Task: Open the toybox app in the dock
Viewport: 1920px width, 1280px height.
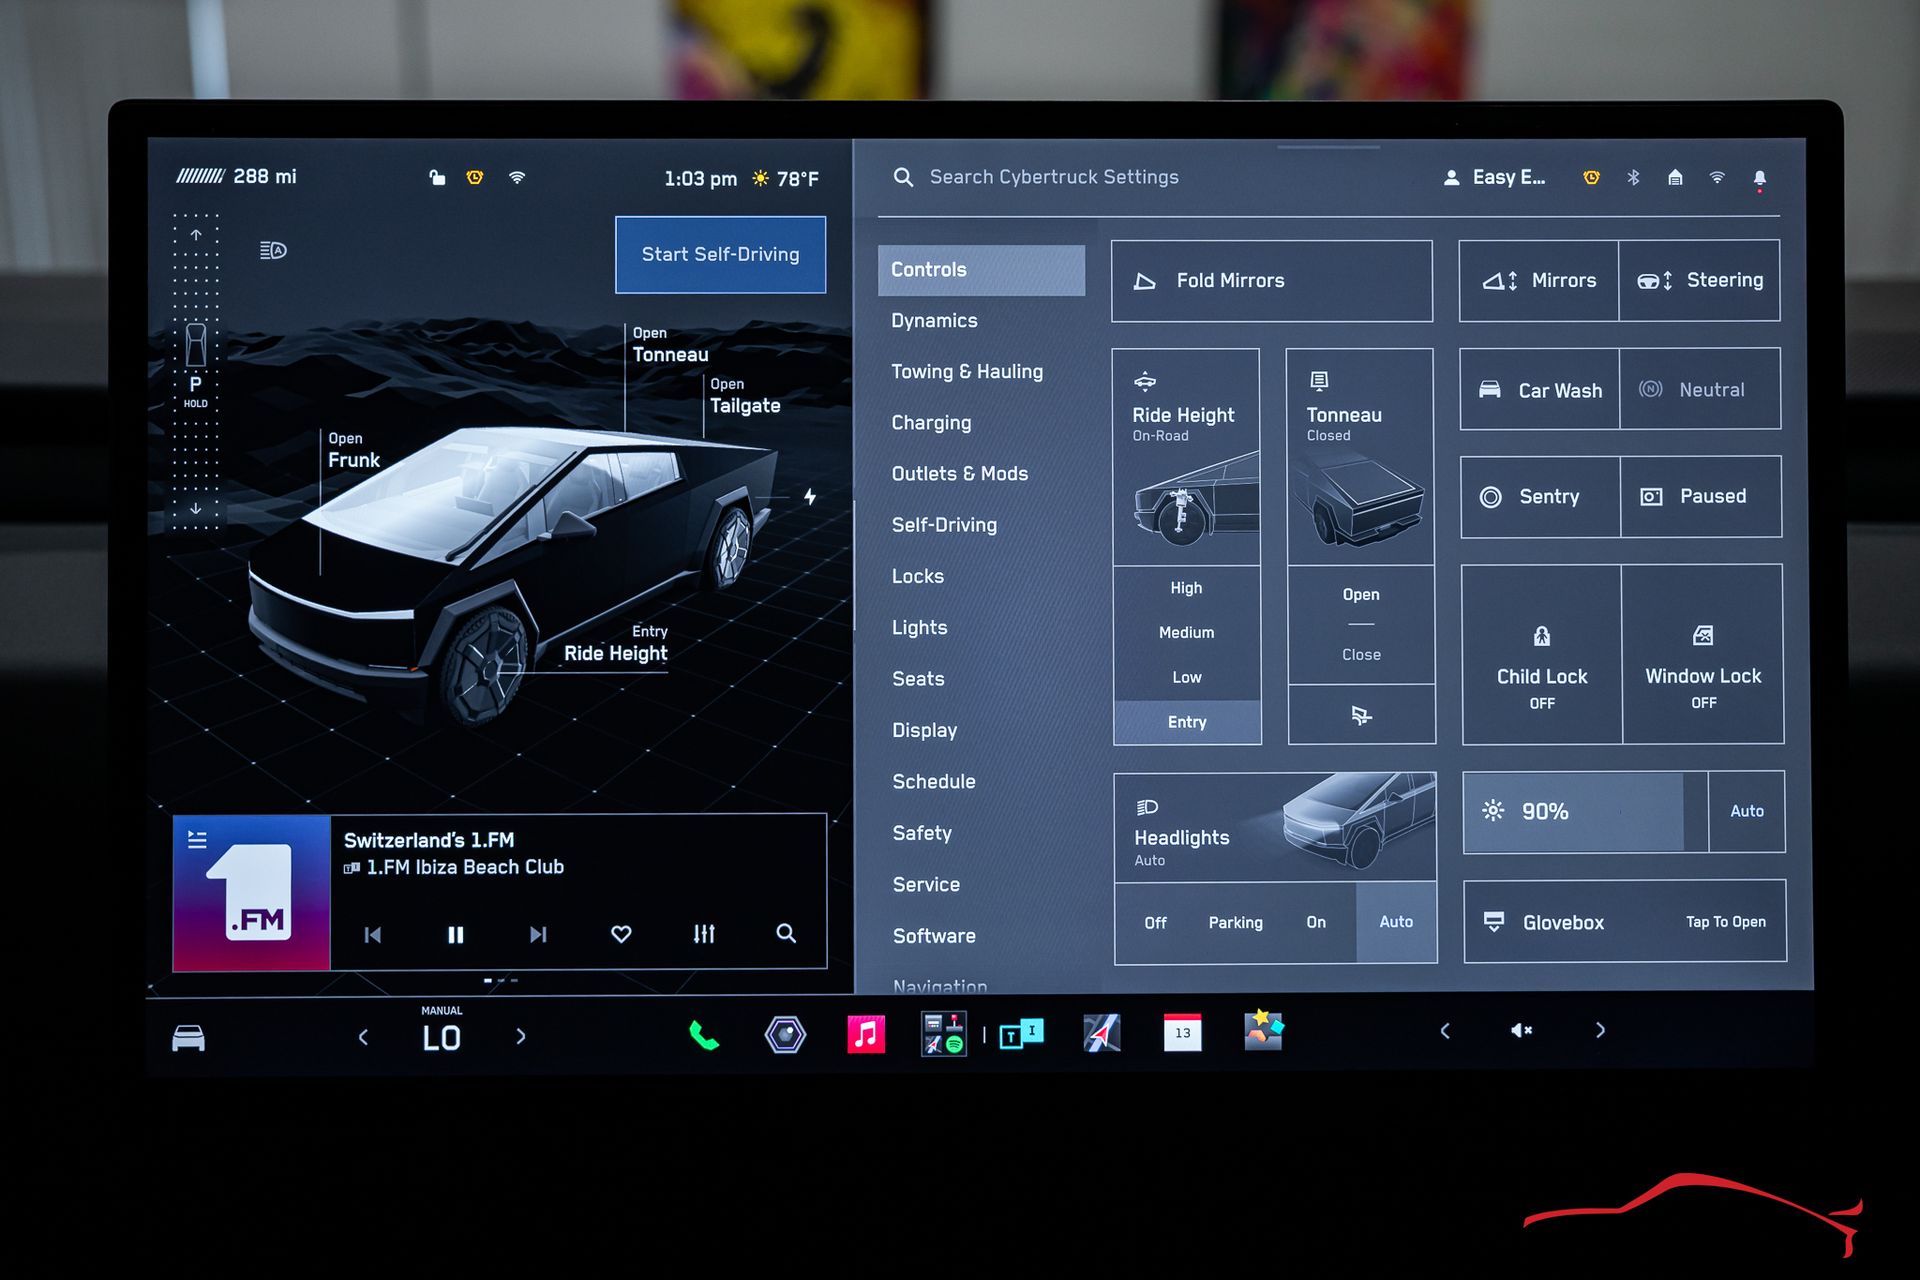Action: (1263, 1031)
